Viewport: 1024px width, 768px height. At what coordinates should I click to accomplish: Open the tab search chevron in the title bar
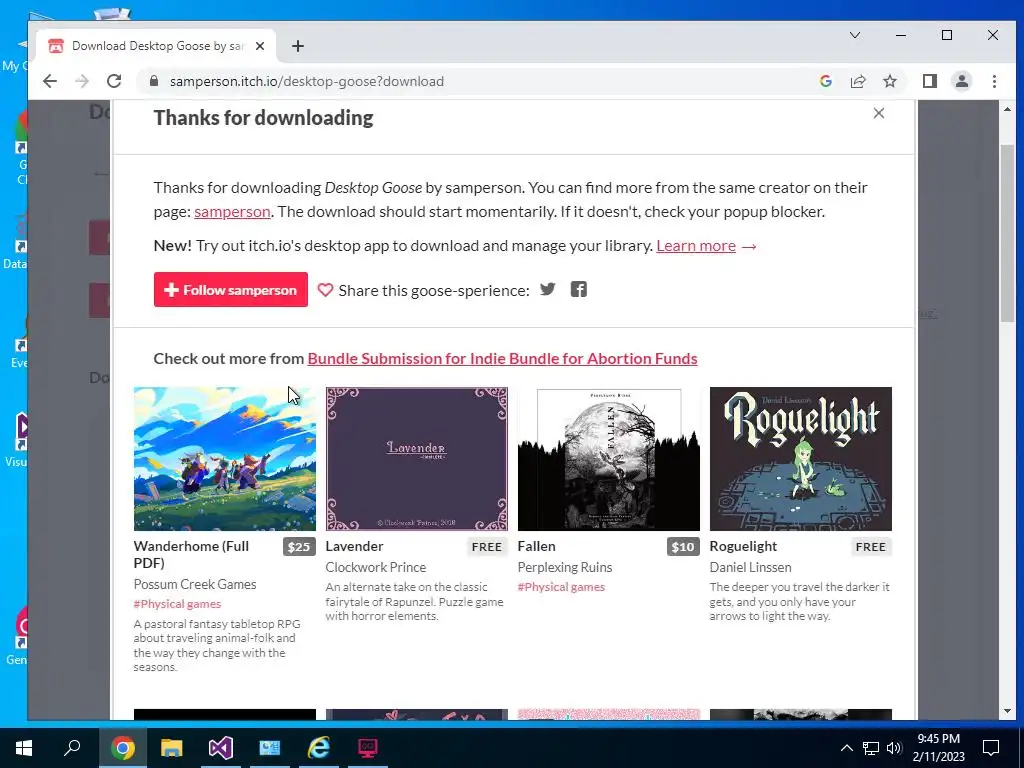pos(855,35)
